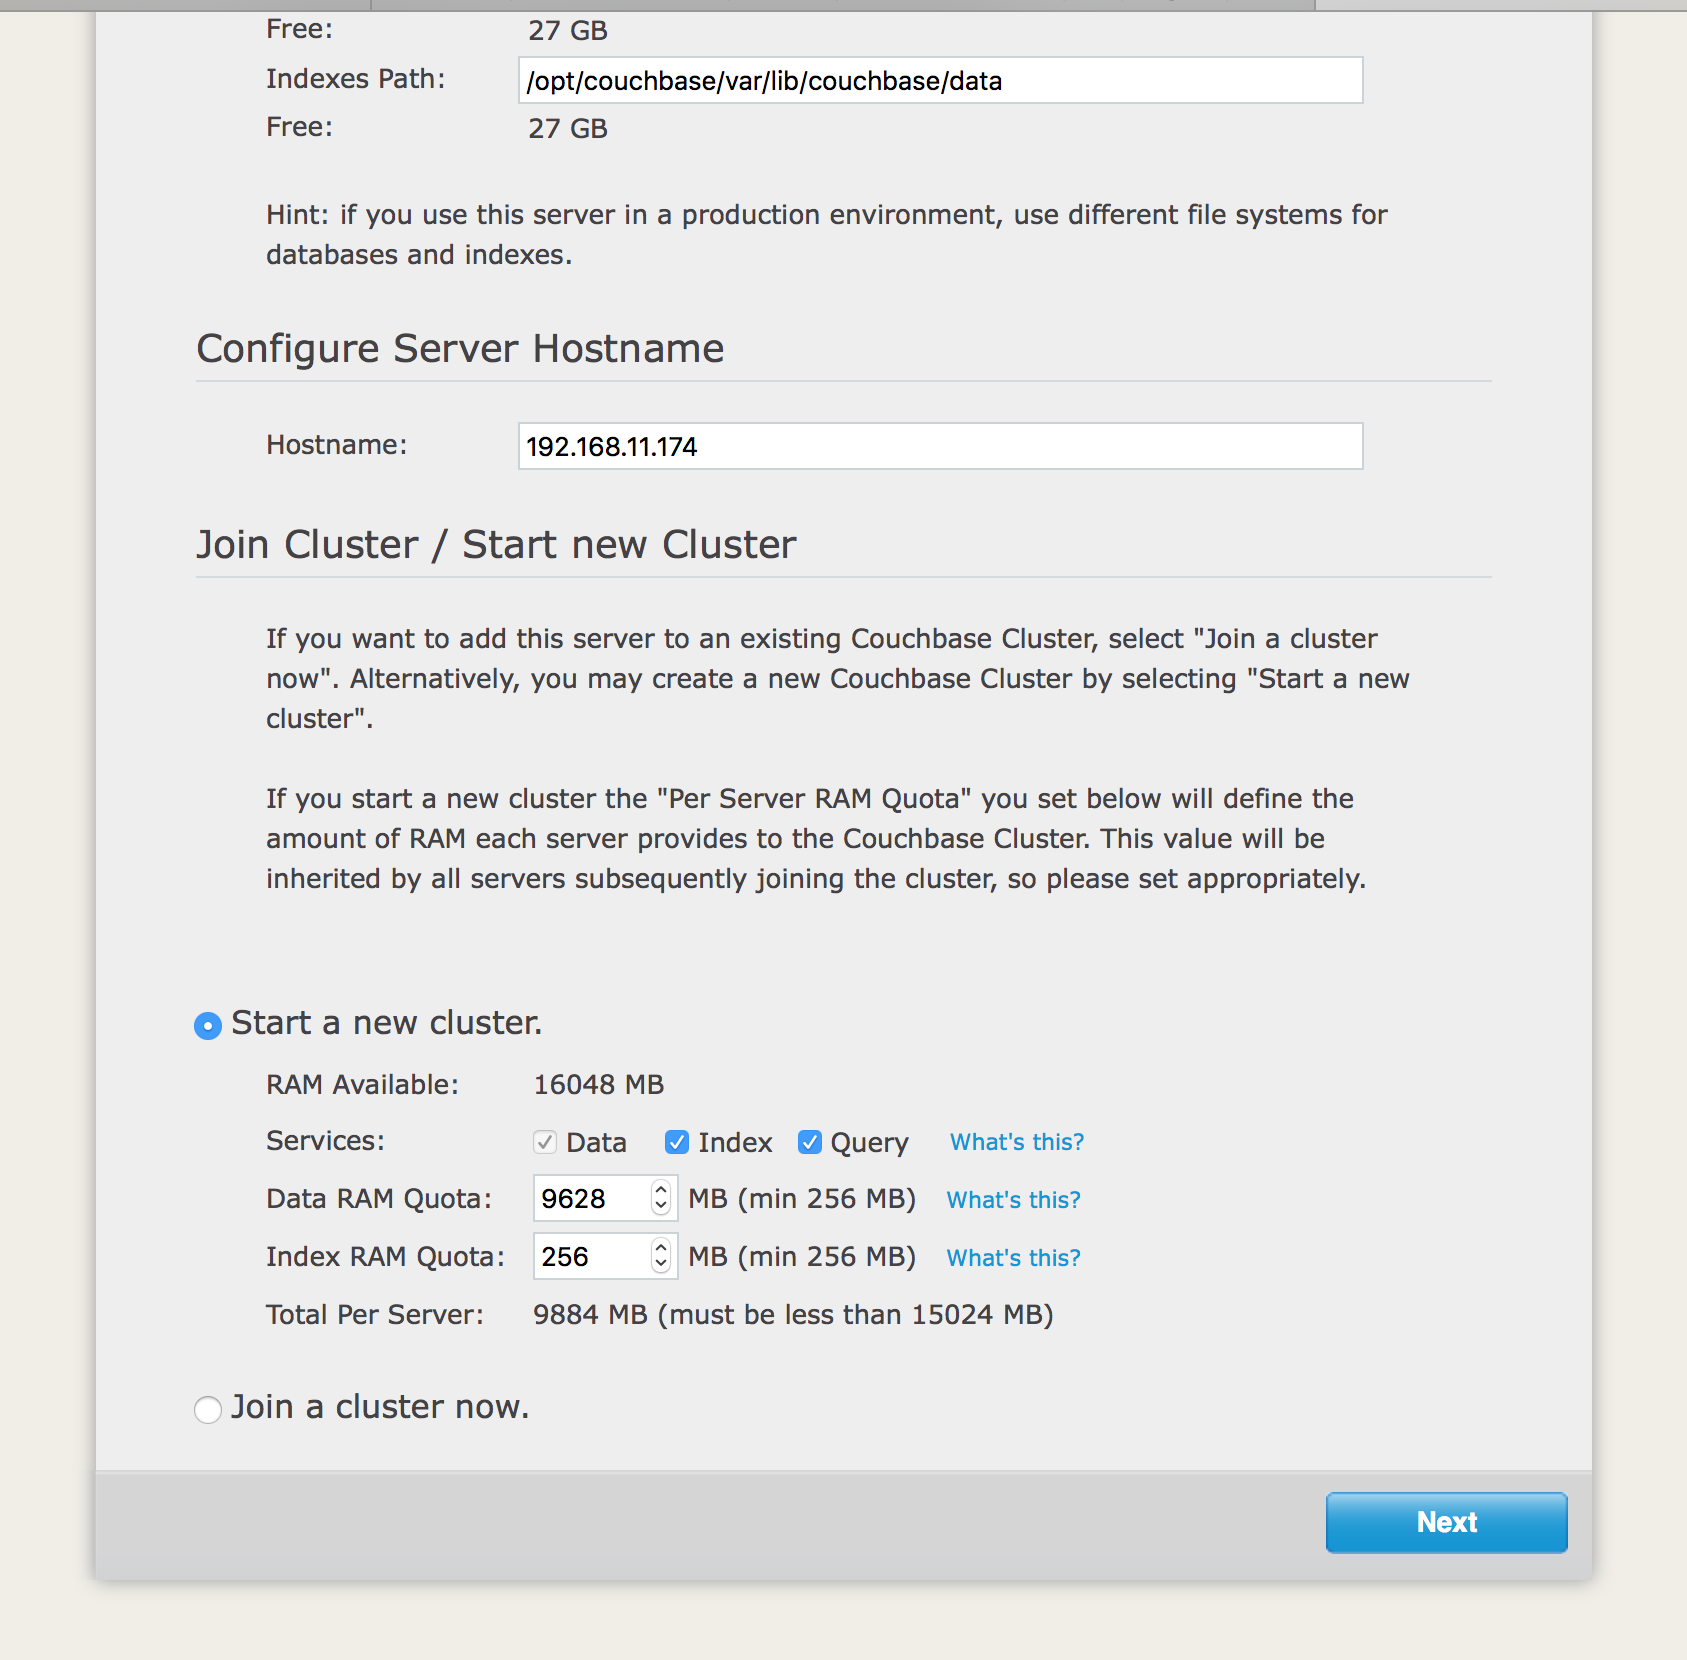The image size is (1687, 1660).
Task: Click the Data RAM Quota label
Action: pyautogui.click(x=379, y=1199)
